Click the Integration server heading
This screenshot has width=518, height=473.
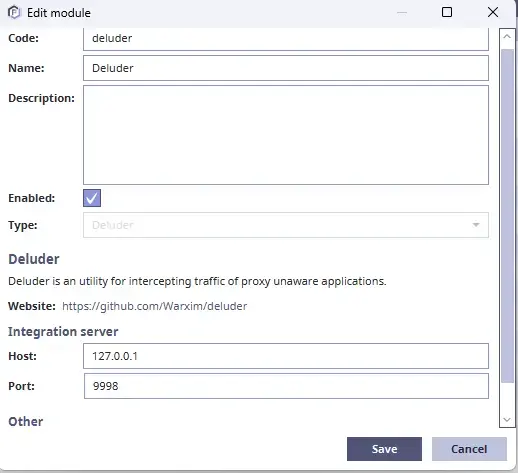[x=63, y=332]
